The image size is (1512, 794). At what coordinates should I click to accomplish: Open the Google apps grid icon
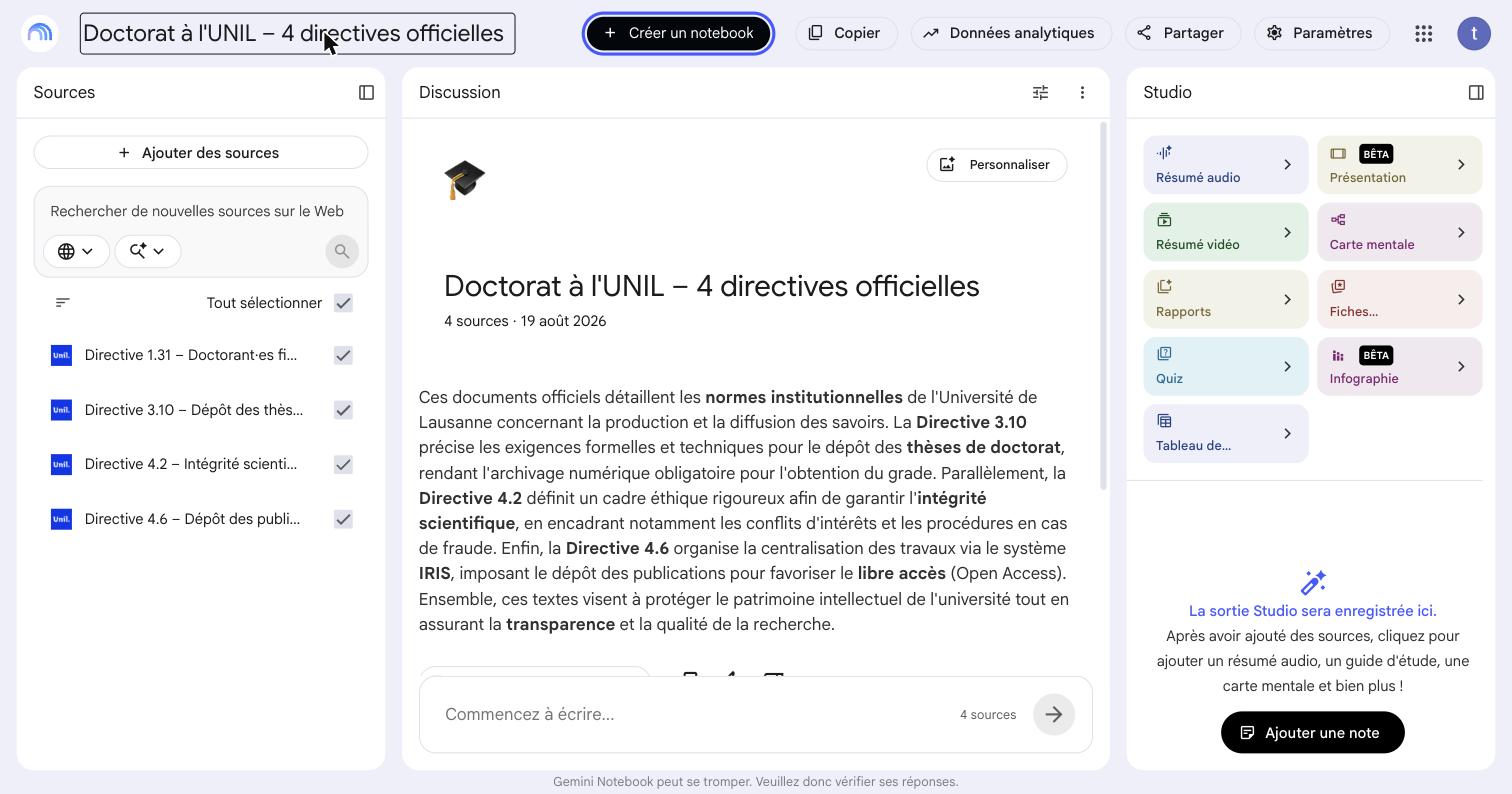click(1424, 33)
